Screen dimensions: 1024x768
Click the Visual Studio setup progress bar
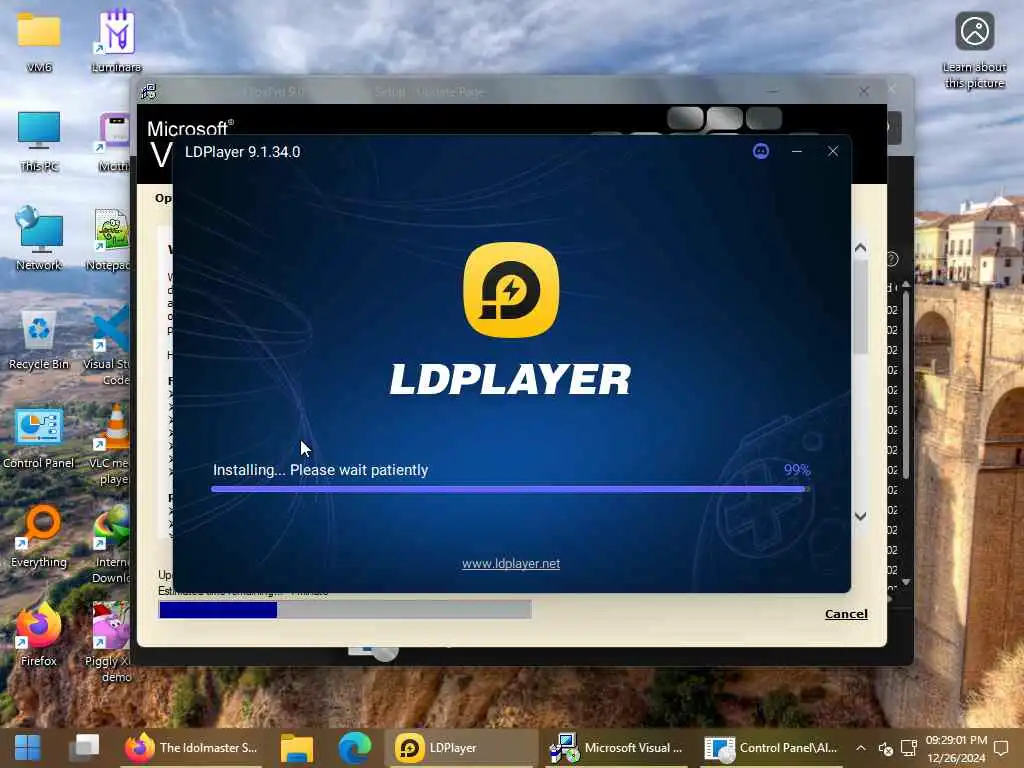point(345,610)
